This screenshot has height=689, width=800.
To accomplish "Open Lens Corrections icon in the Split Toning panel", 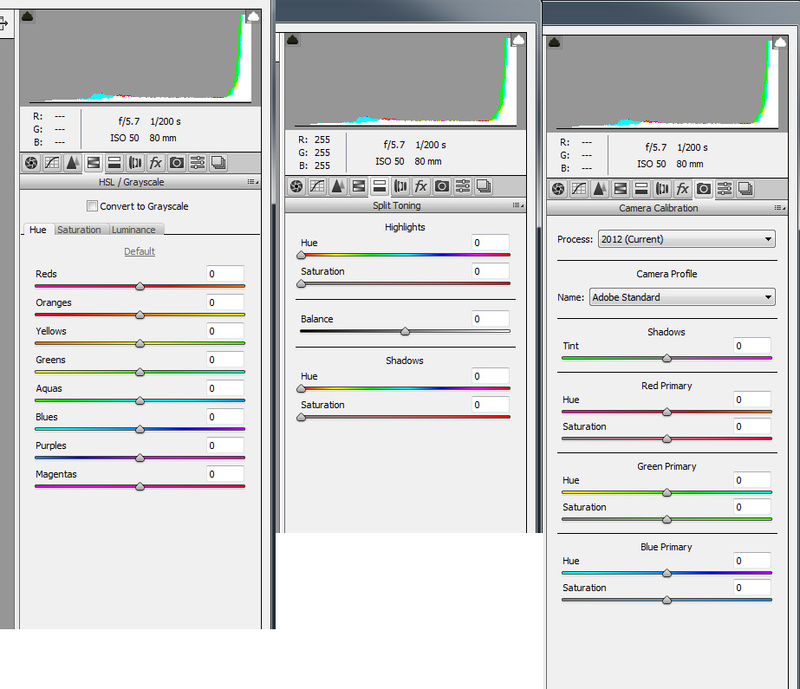I will tap(400, 186).
